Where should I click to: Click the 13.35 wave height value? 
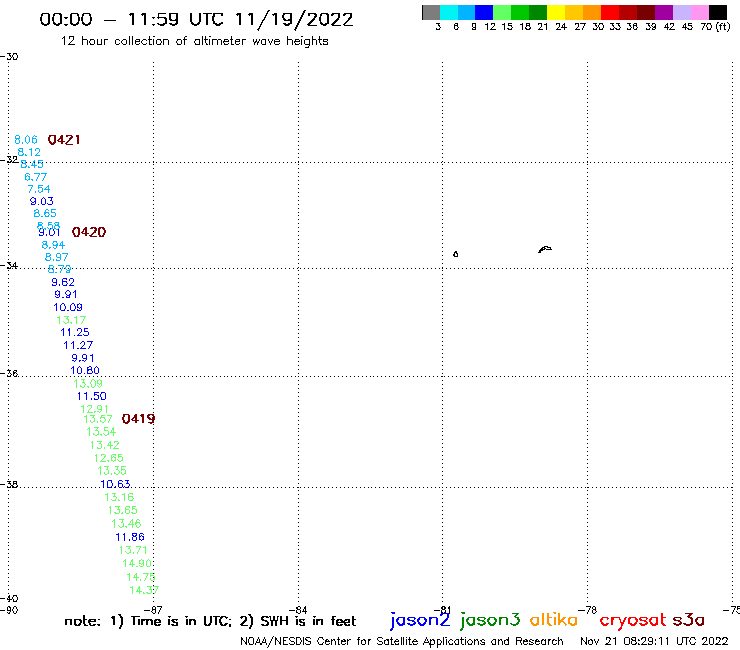click(x=112, y=471)
